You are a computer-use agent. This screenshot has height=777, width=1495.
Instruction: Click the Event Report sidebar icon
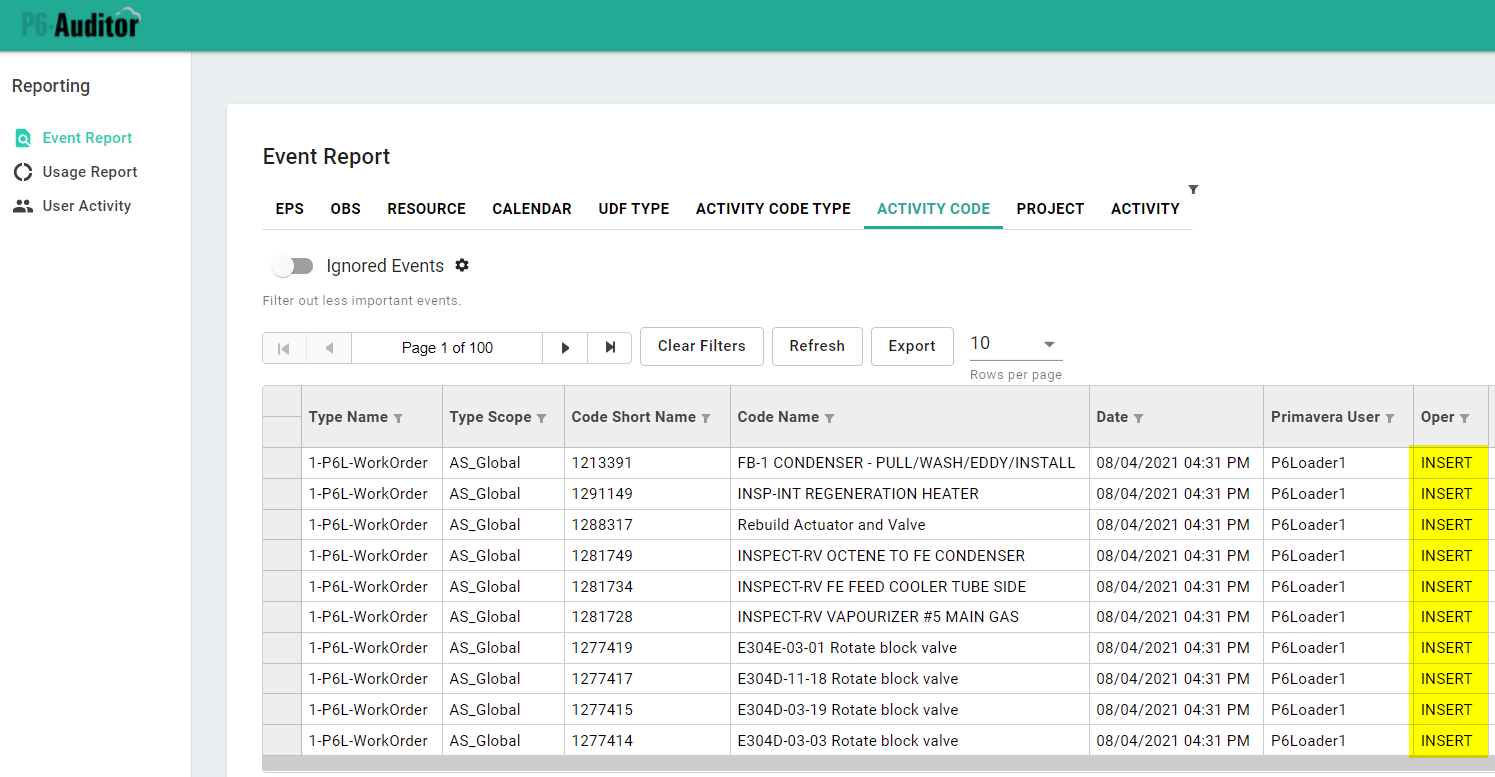(22, 138)
